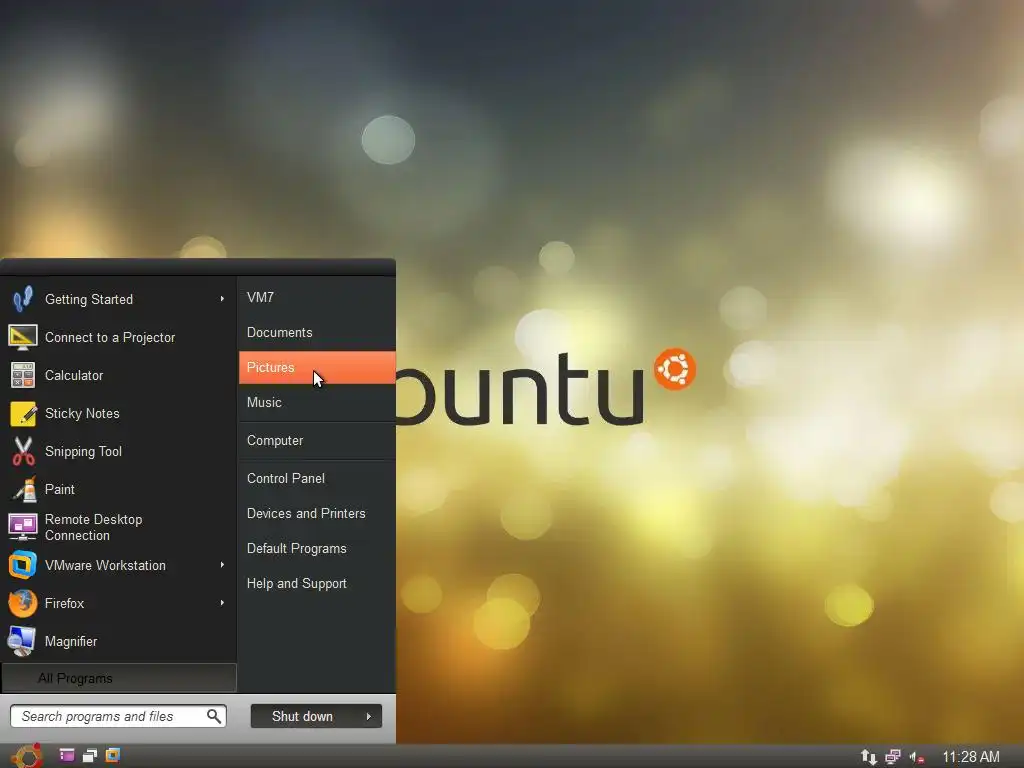Click the Remote Desktop Connection label

point(93,527)
